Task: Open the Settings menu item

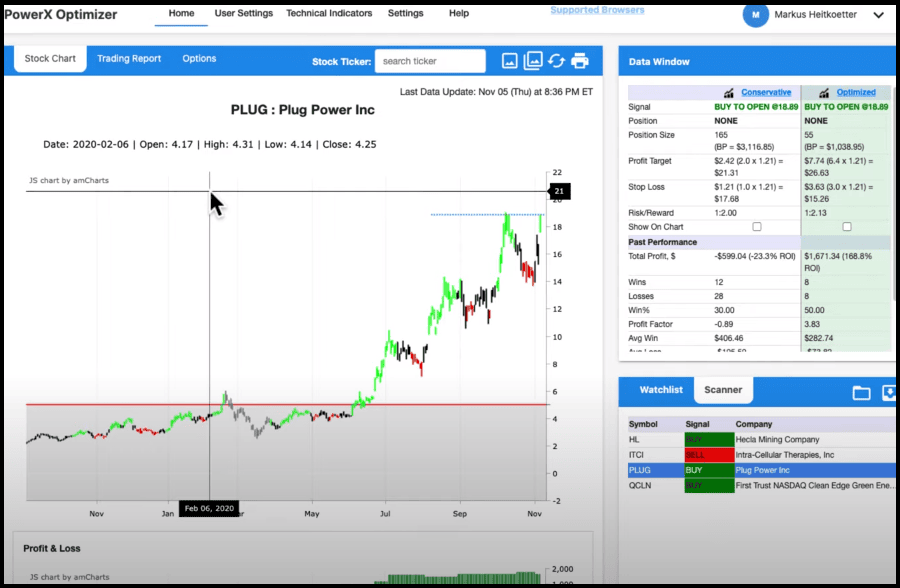Action: click(405, 13)
